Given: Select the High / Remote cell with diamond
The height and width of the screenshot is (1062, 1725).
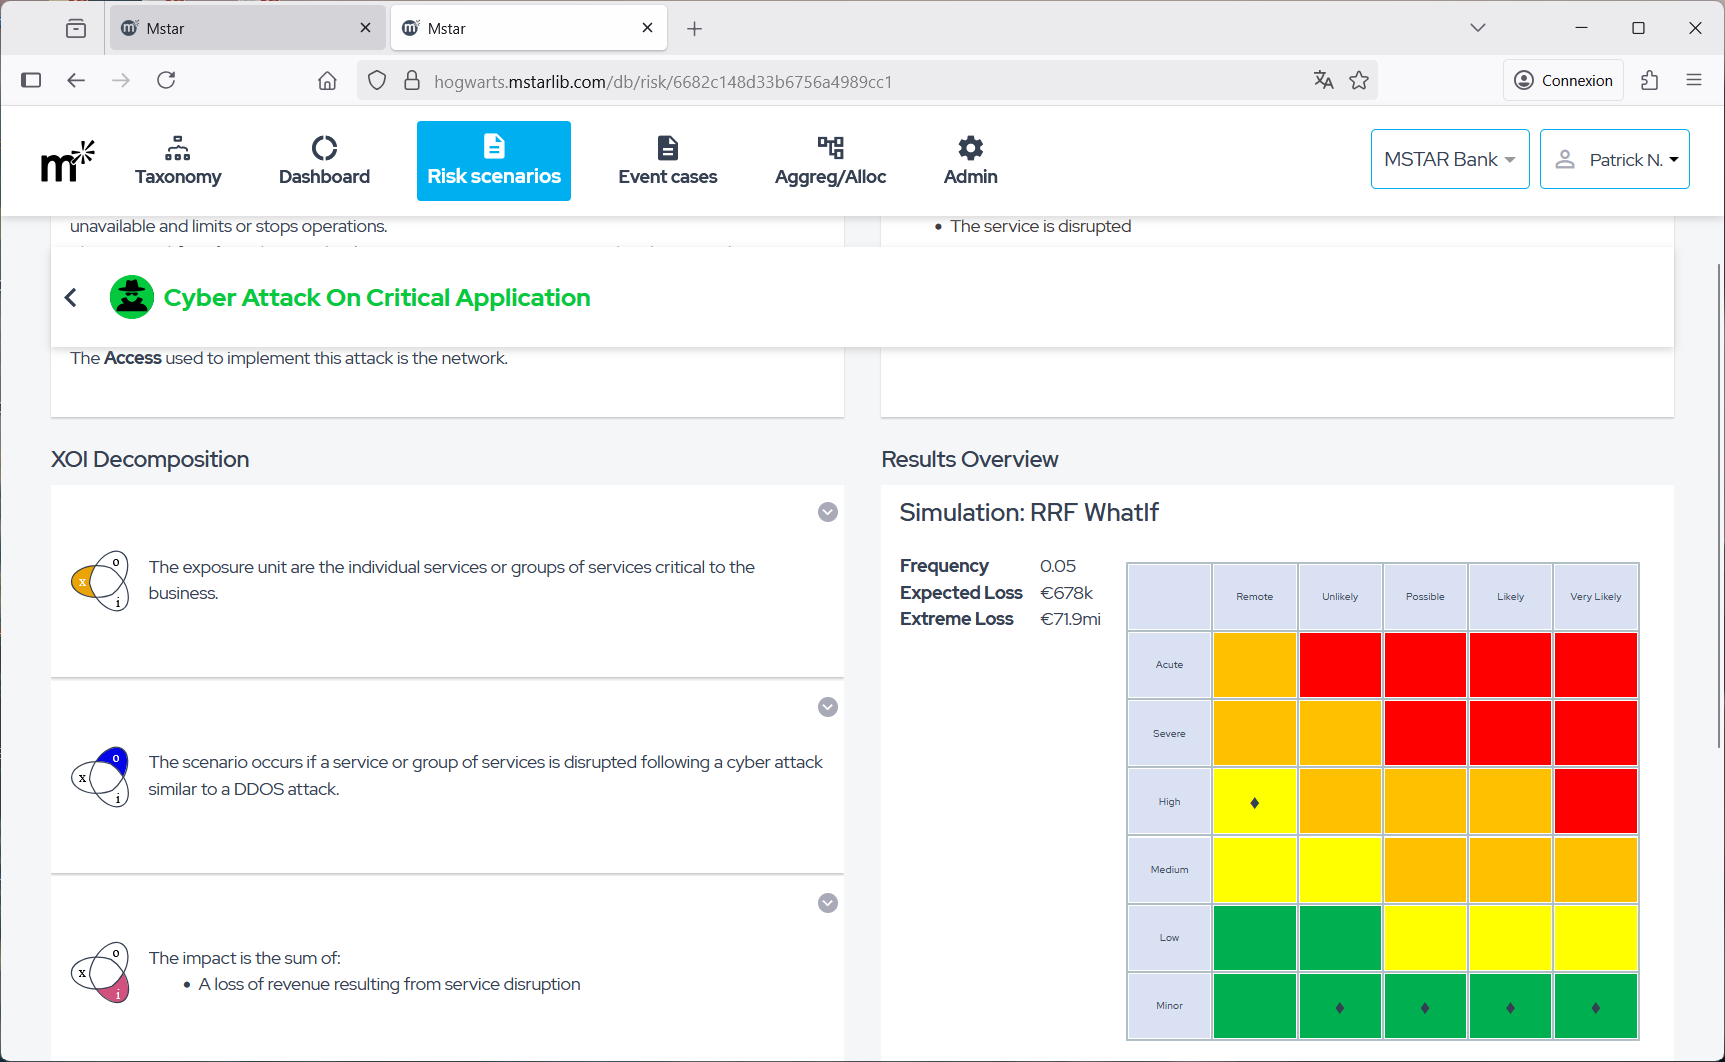Looking at the screenshot, I should (1254, 802).
